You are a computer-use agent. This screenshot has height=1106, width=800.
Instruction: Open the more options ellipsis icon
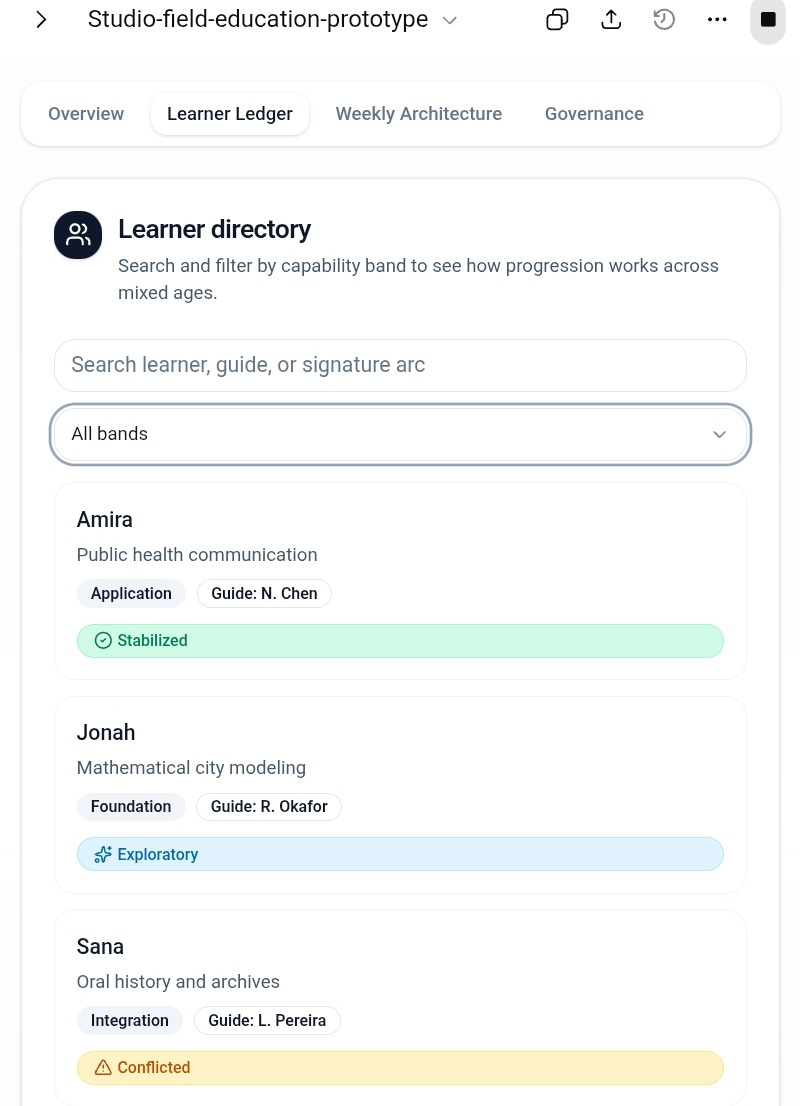pyautogui.click(x=717, y=19)
